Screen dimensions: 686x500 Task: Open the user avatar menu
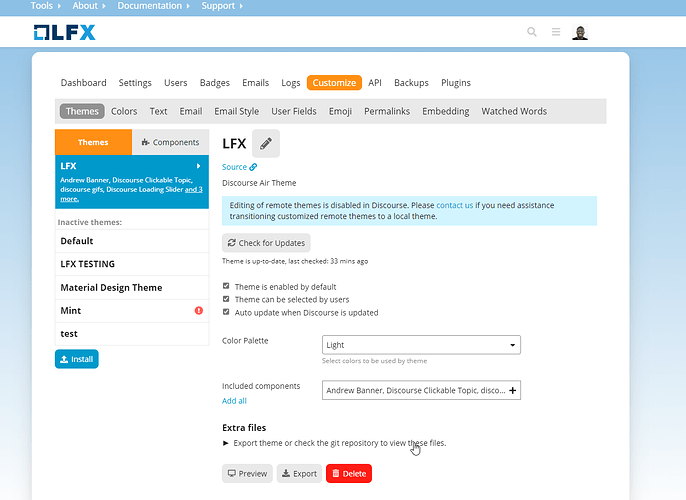coord(580,32)
